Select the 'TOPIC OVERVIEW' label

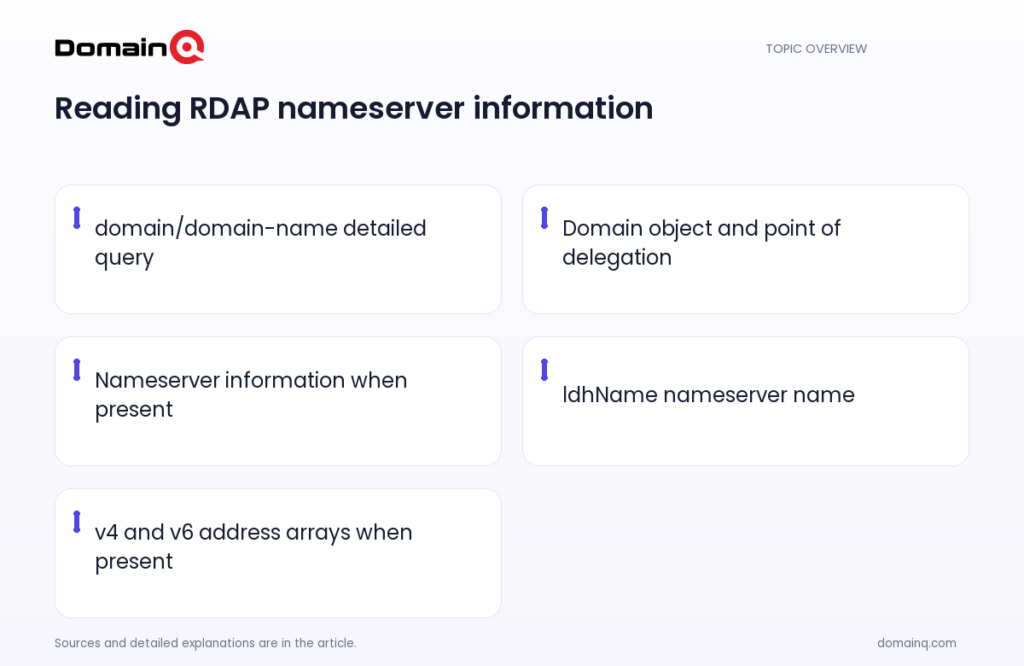(x=816, y=49)
